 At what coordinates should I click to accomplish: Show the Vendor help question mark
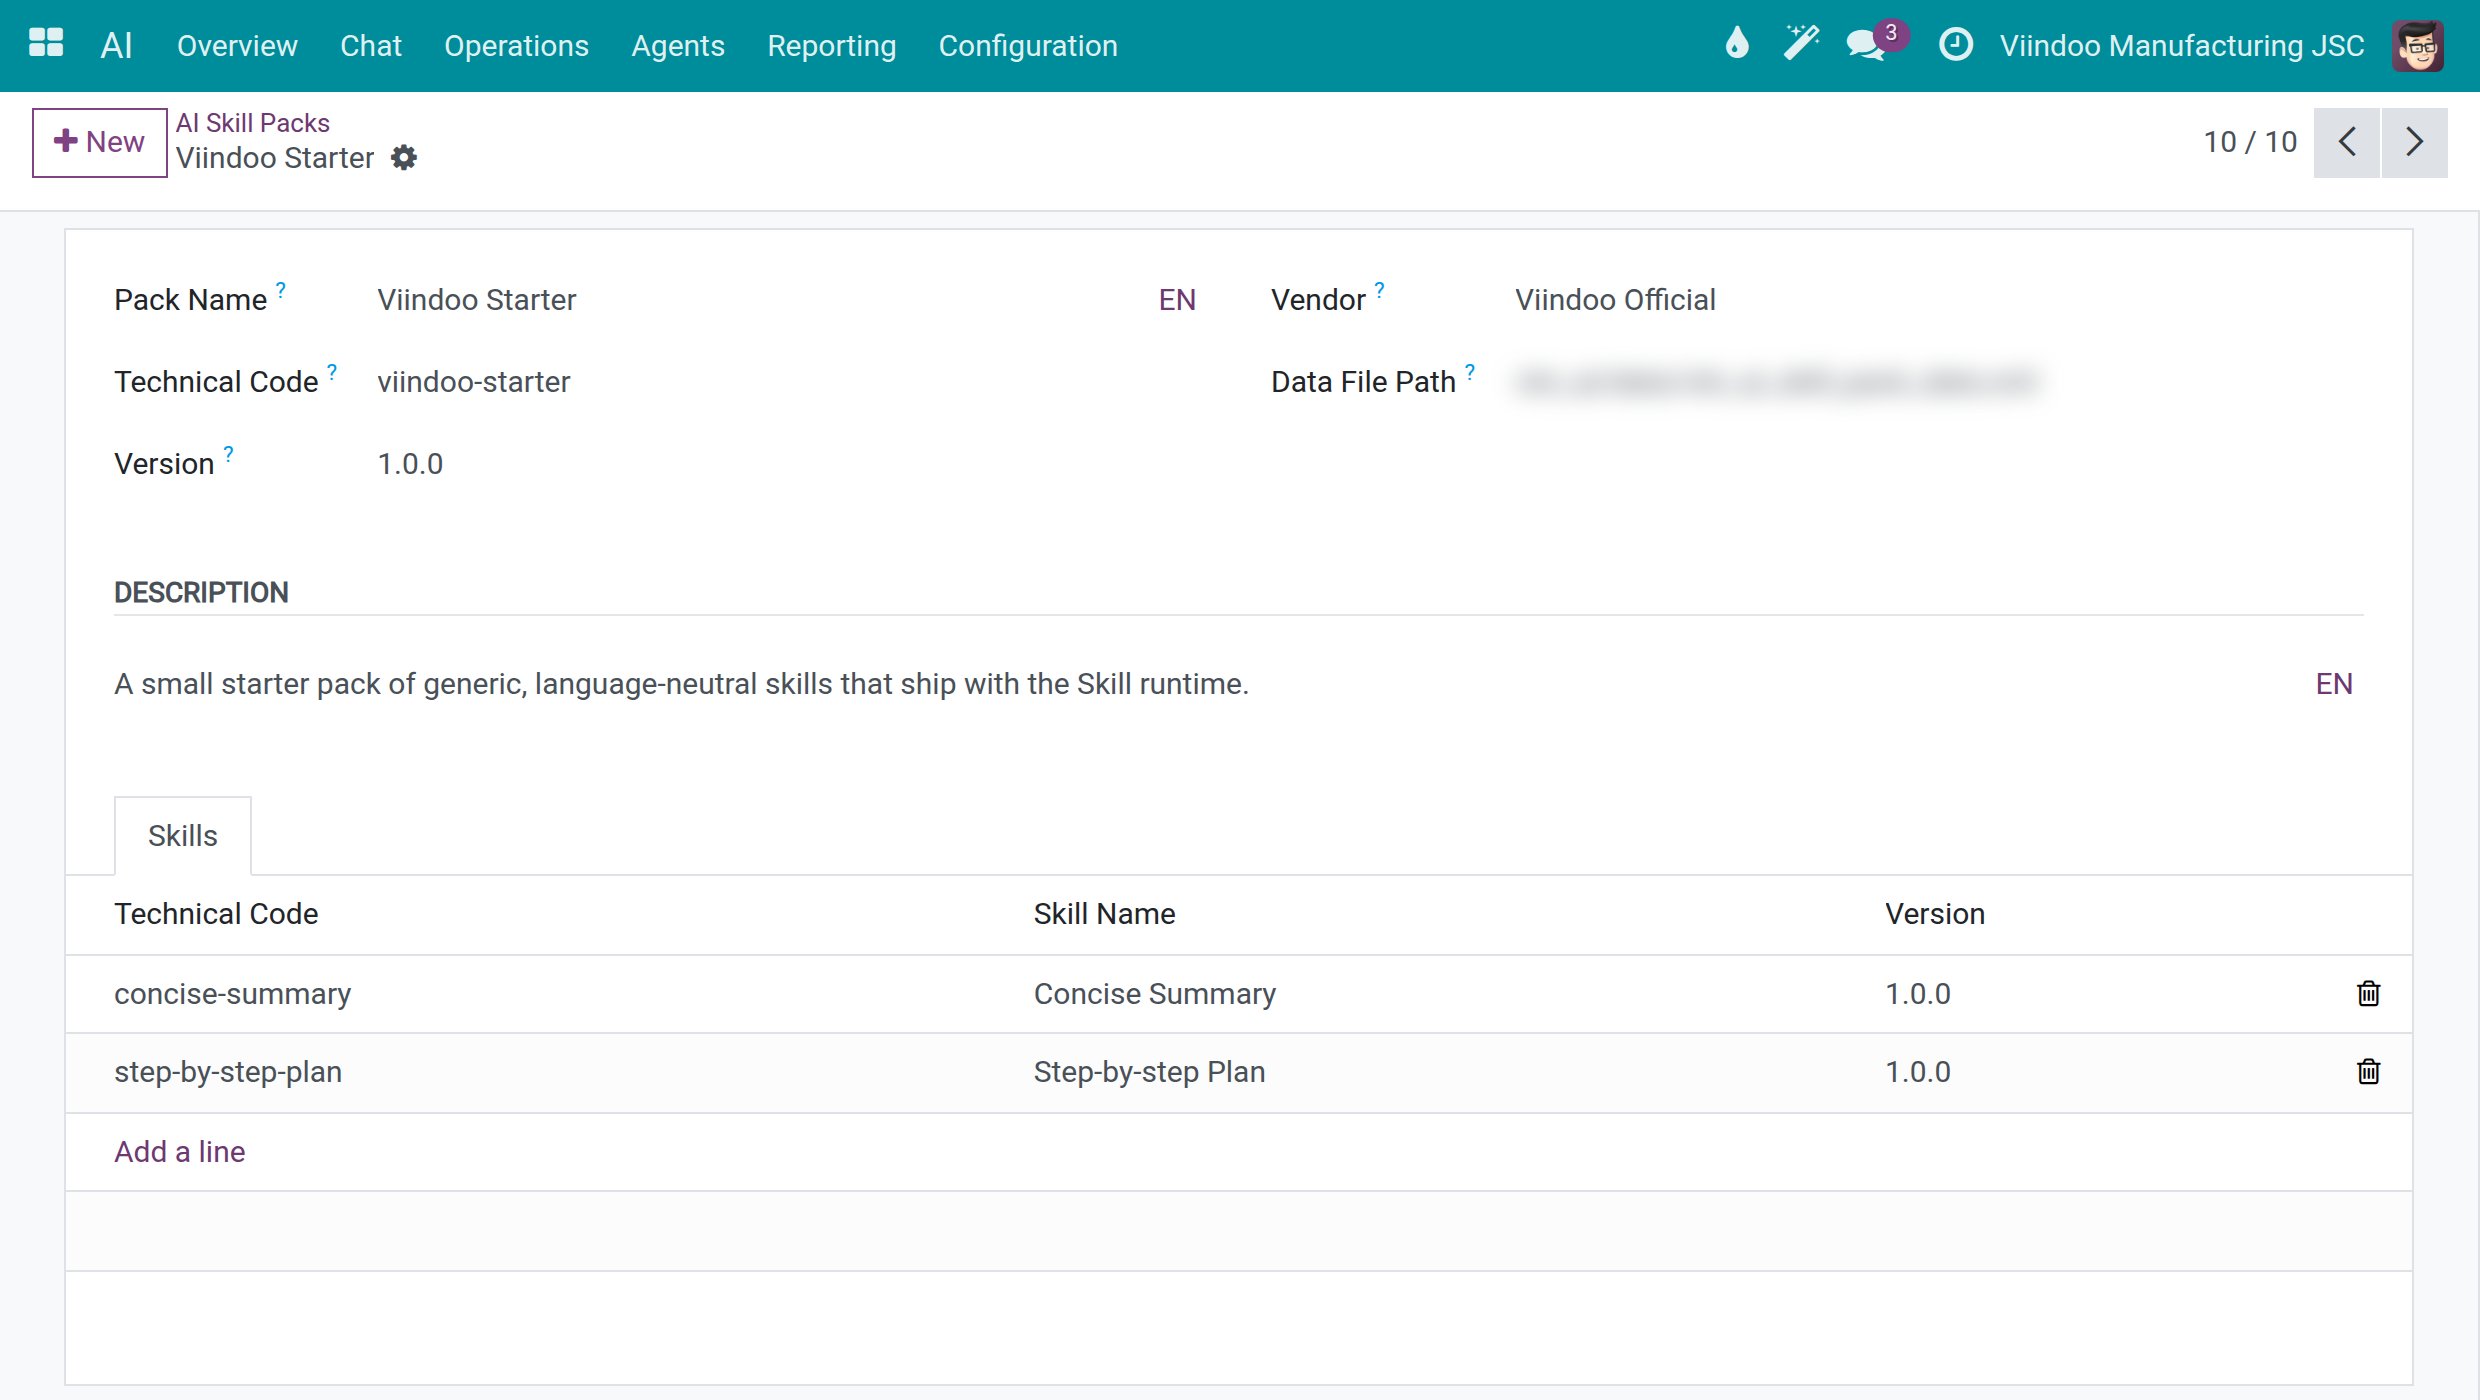click(1379, 290)
